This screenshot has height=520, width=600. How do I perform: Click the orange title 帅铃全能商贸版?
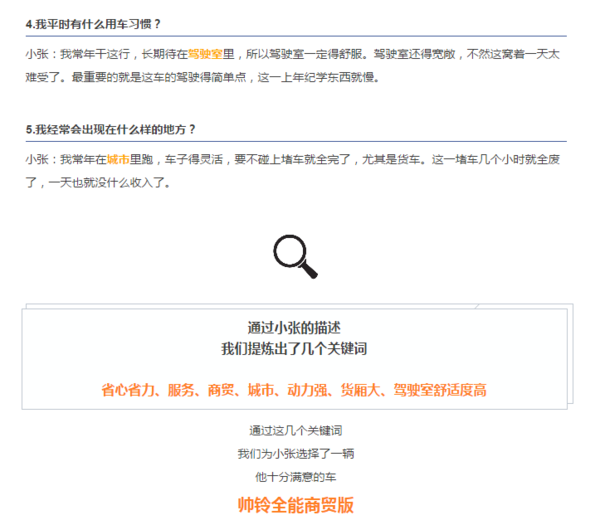(x=295, y=505)
